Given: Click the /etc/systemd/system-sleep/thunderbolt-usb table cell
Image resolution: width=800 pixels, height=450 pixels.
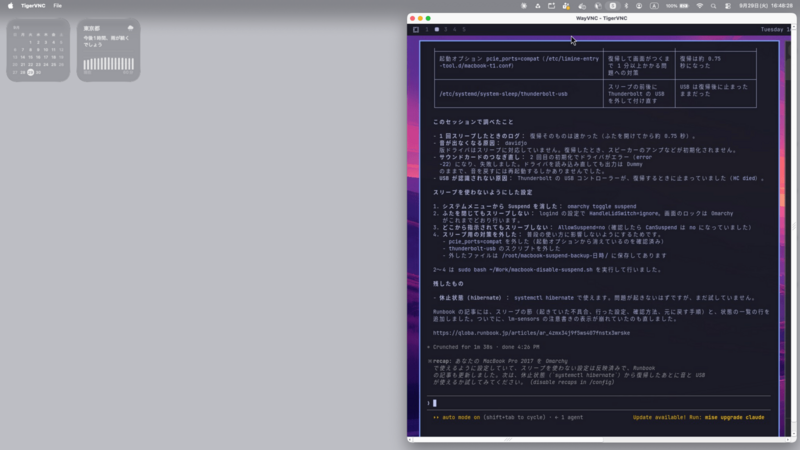Looking at the screenshot, I should click(x=518, y=93).
